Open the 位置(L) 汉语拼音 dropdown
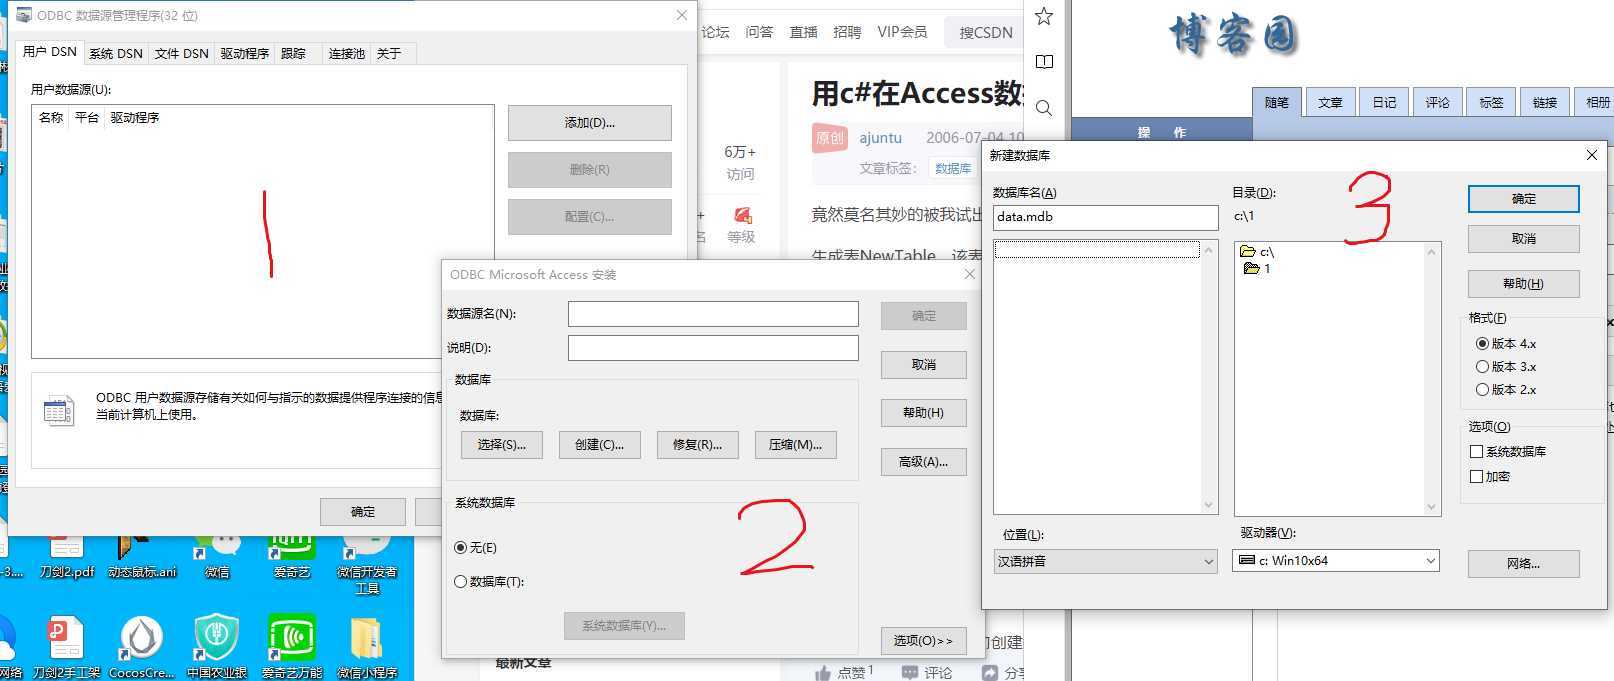Screen dimensions: 1614x681 pyautogui.click(x=1106, y=561)
